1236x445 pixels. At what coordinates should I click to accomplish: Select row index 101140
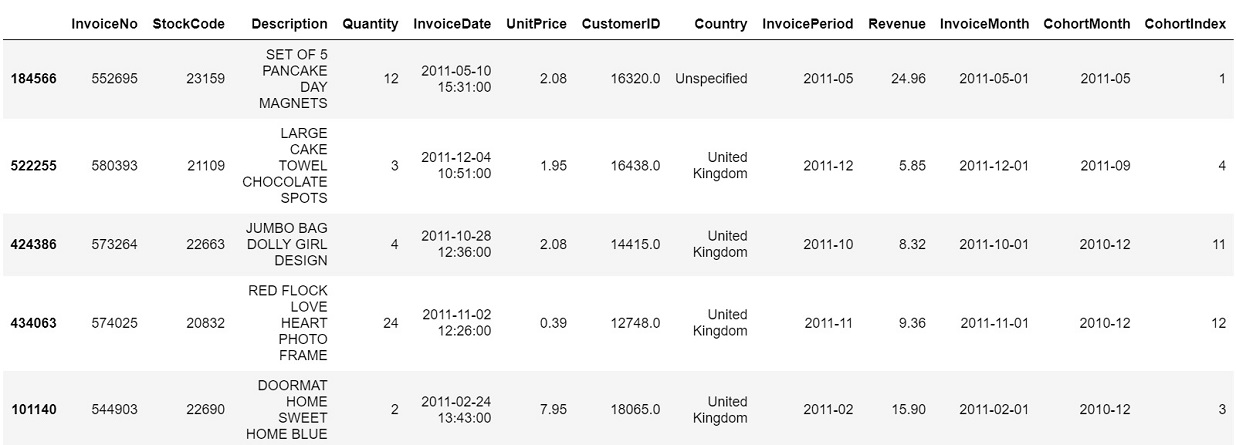(34, 409)
